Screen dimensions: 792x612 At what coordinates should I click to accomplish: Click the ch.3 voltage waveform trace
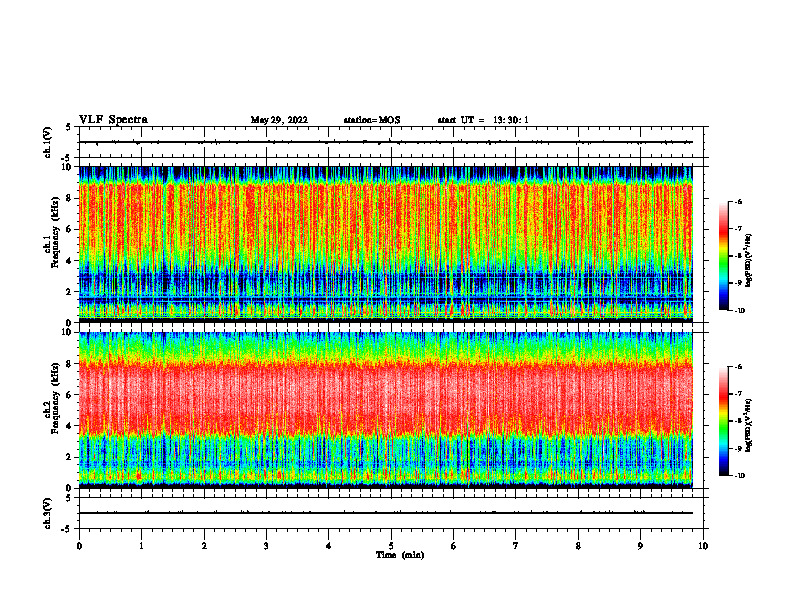coord(385,513)
